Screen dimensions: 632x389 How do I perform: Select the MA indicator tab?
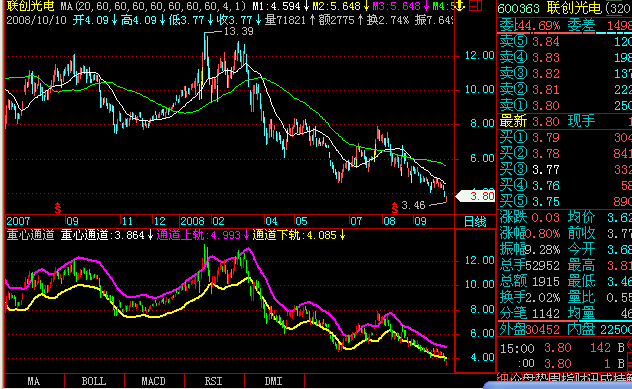(x=34, y=381)
